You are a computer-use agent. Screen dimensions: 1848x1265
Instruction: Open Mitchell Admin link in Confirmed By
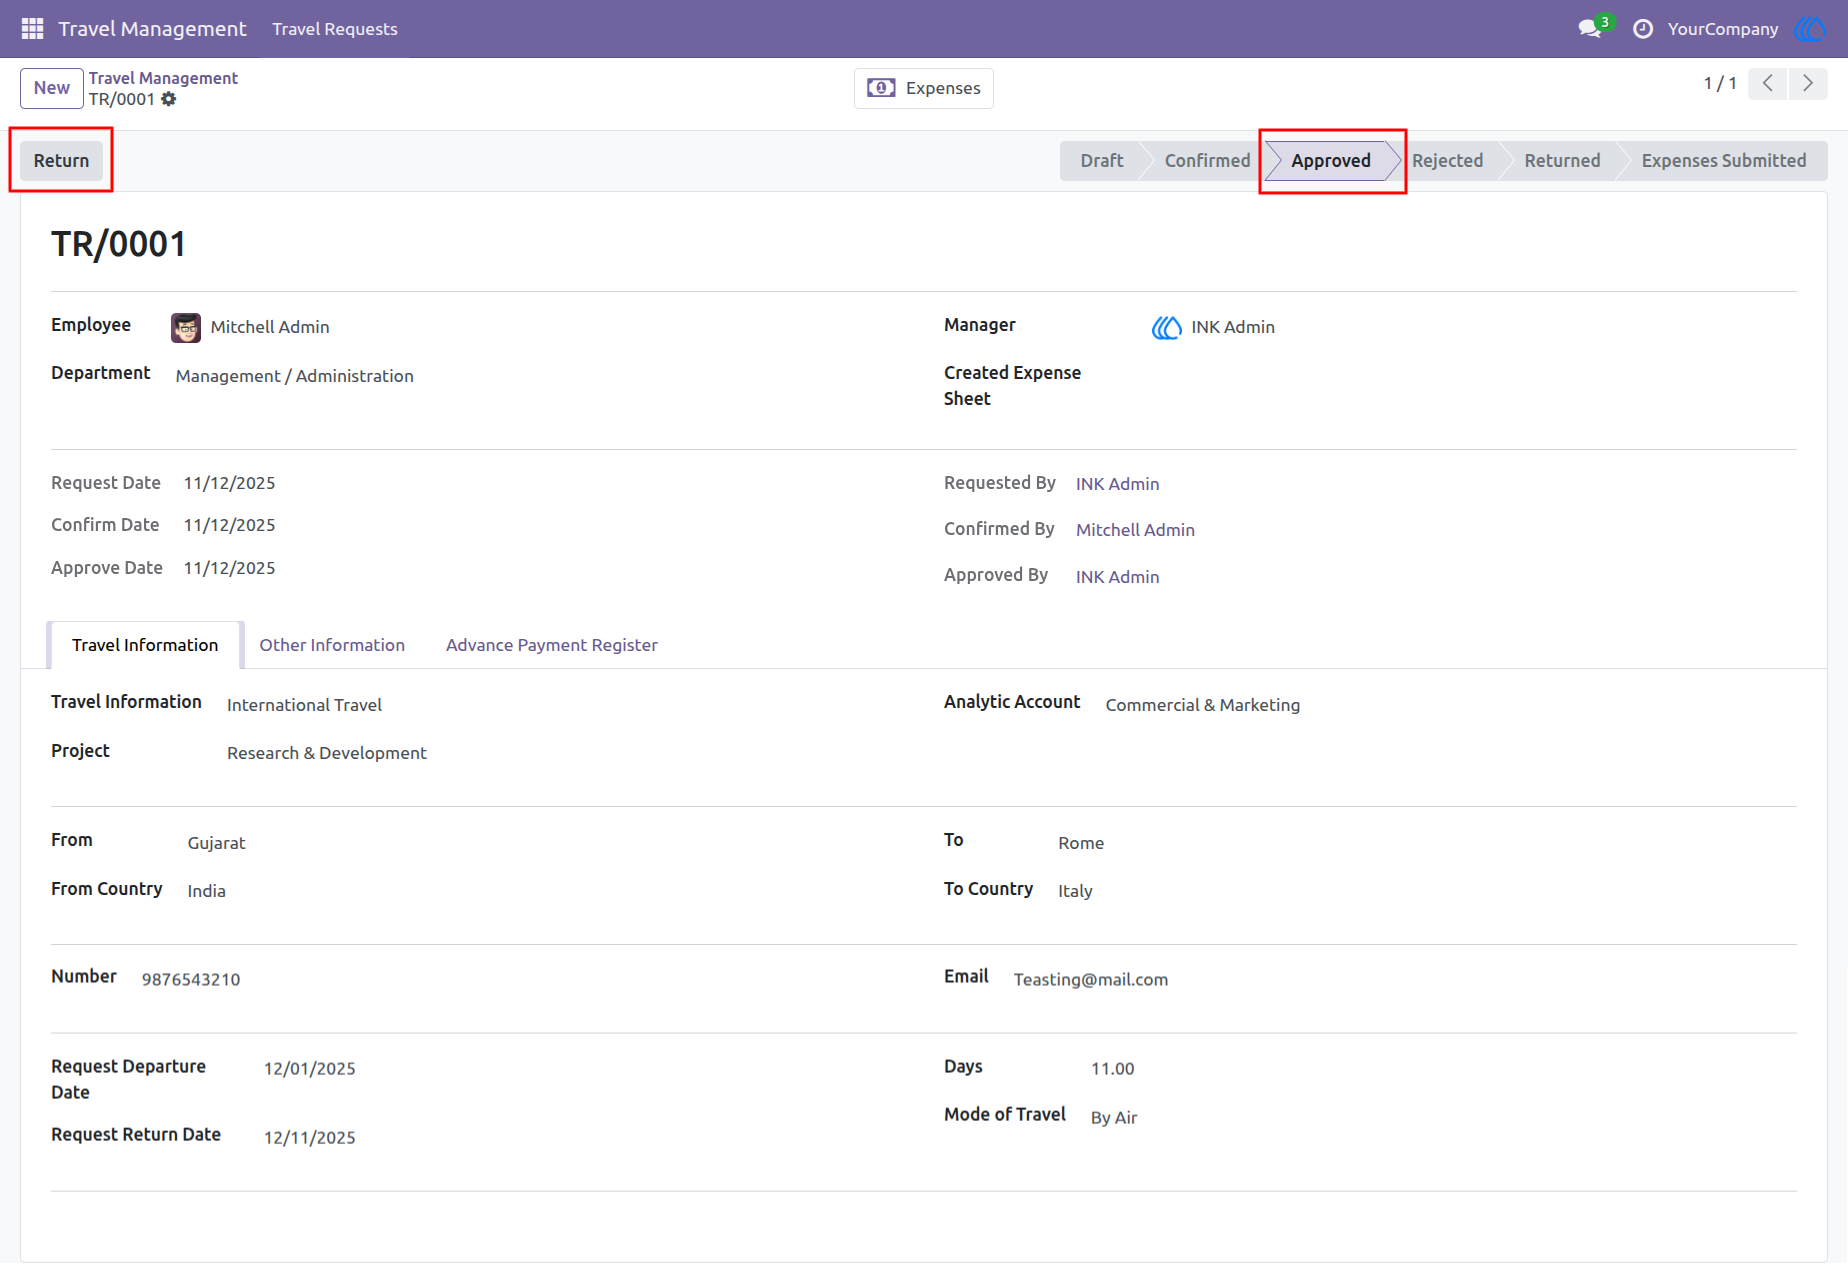coord(1135,530)
